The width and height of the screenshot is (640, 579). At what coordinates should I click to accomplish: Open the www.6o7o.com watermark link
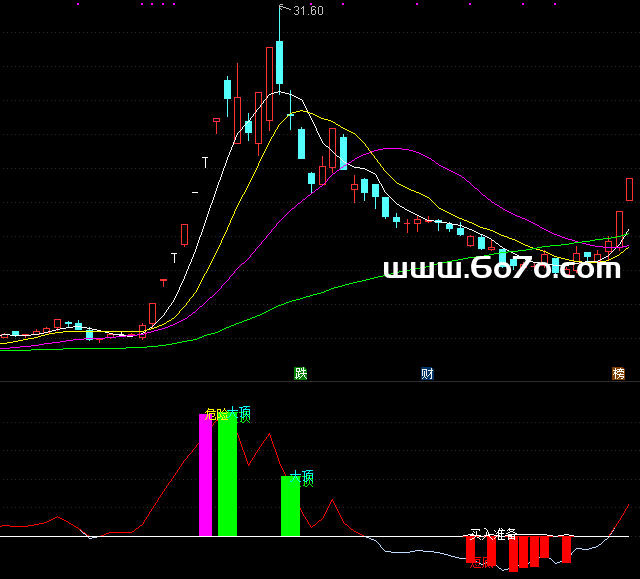coord(502,269)
